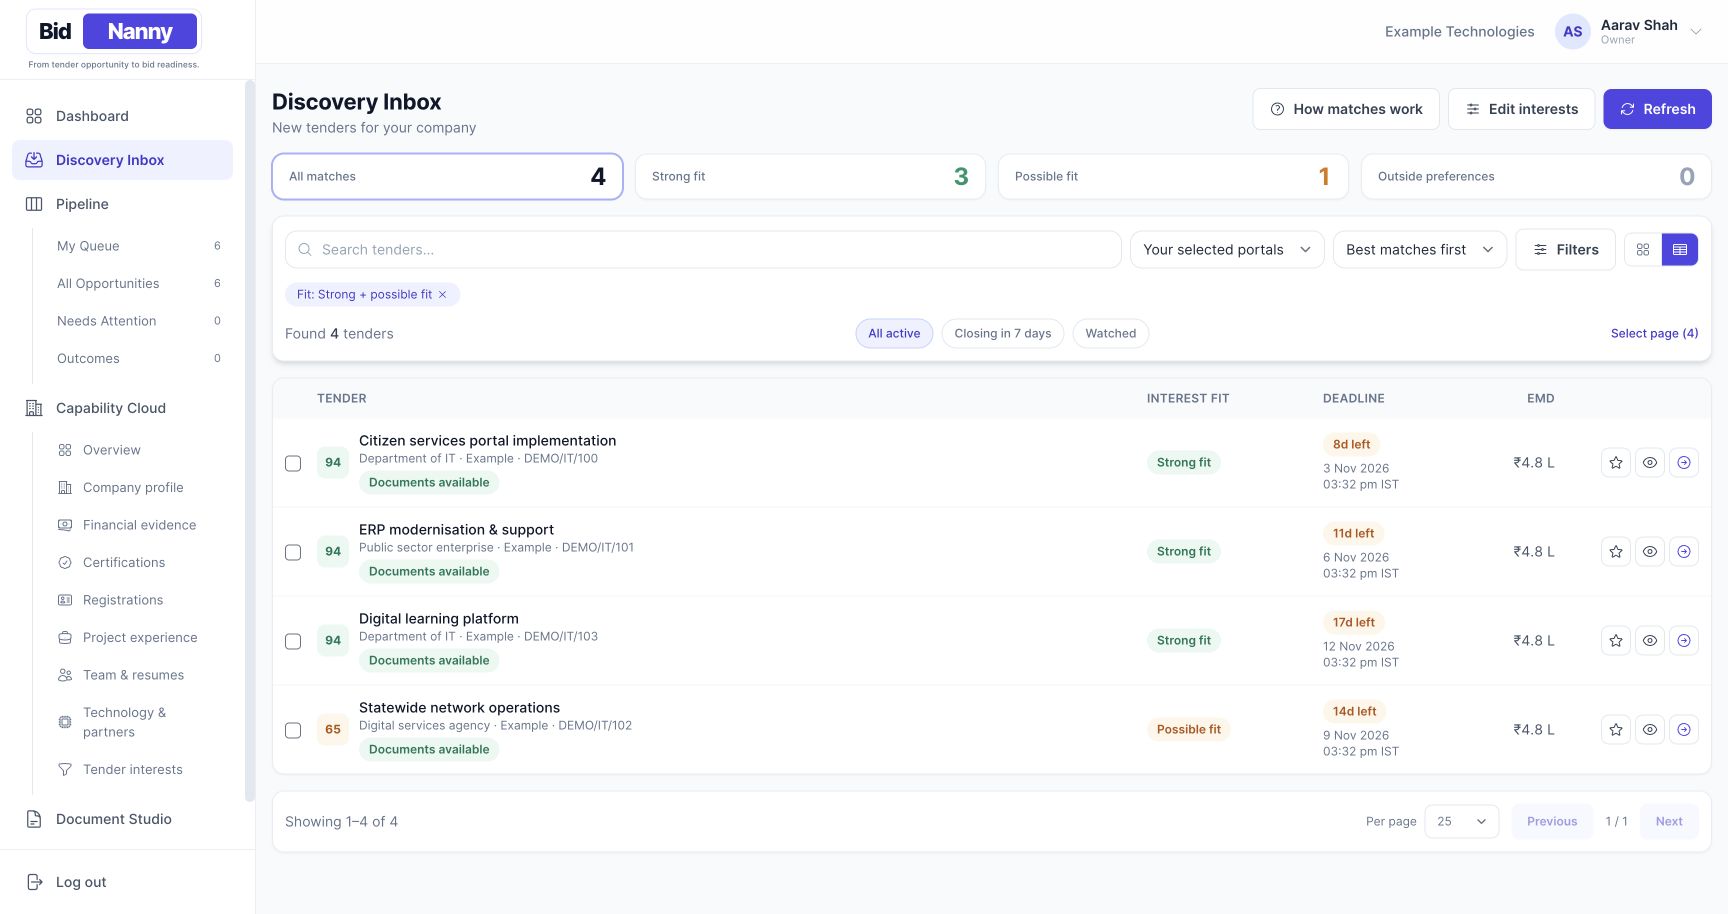Viewport: 1728px width, 914px height.
Task: Expand the Aarav Shah account menu
Action: pos(1629,32)
